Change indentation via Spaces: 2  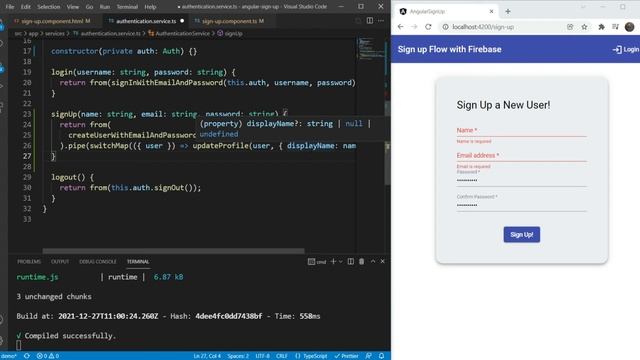238,356
